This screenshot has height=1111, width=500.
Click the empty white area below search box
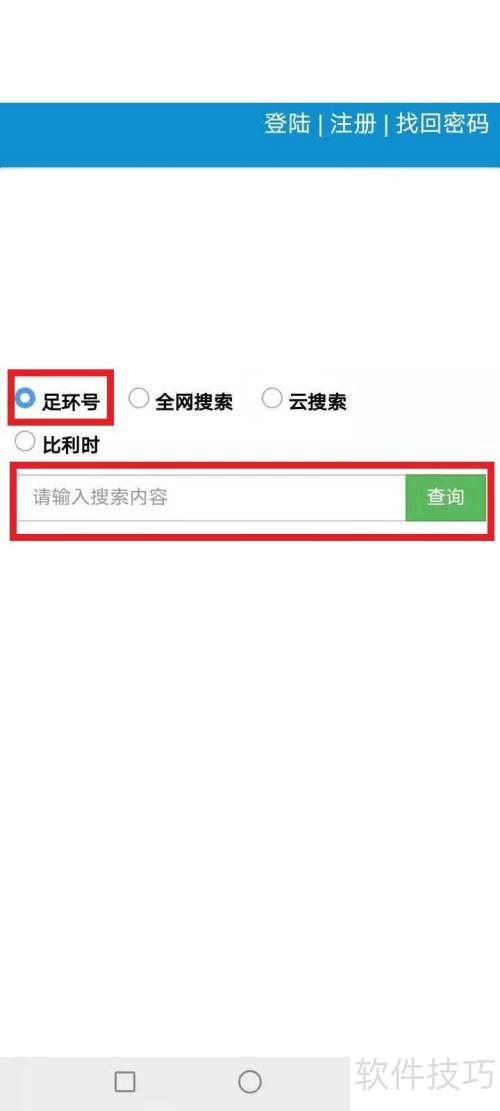(250, 779)
